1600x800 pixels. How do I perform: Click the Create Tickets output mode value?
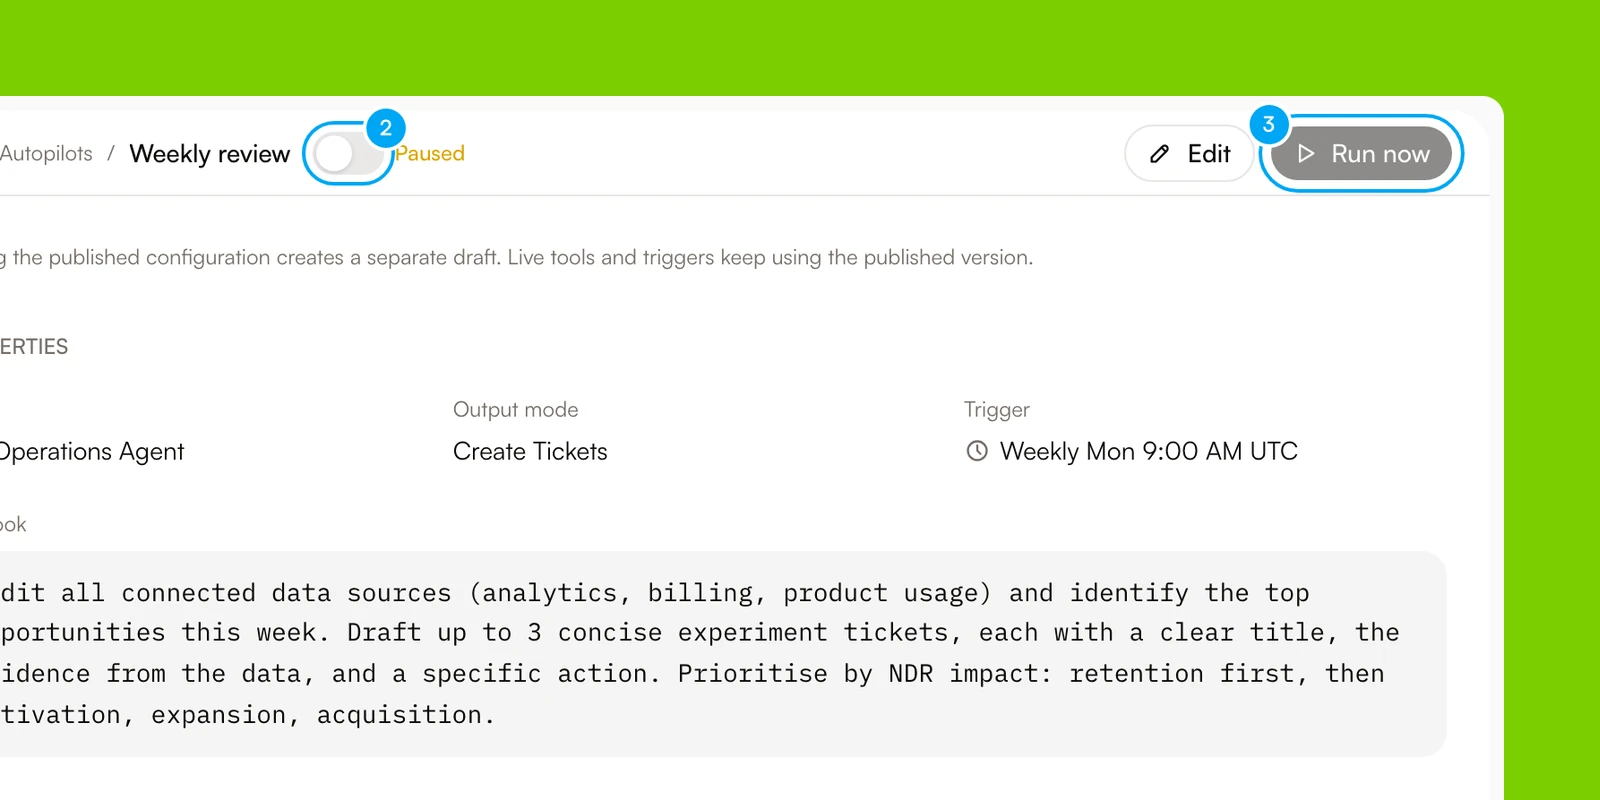pyautogui.click(x=530, y=451)
